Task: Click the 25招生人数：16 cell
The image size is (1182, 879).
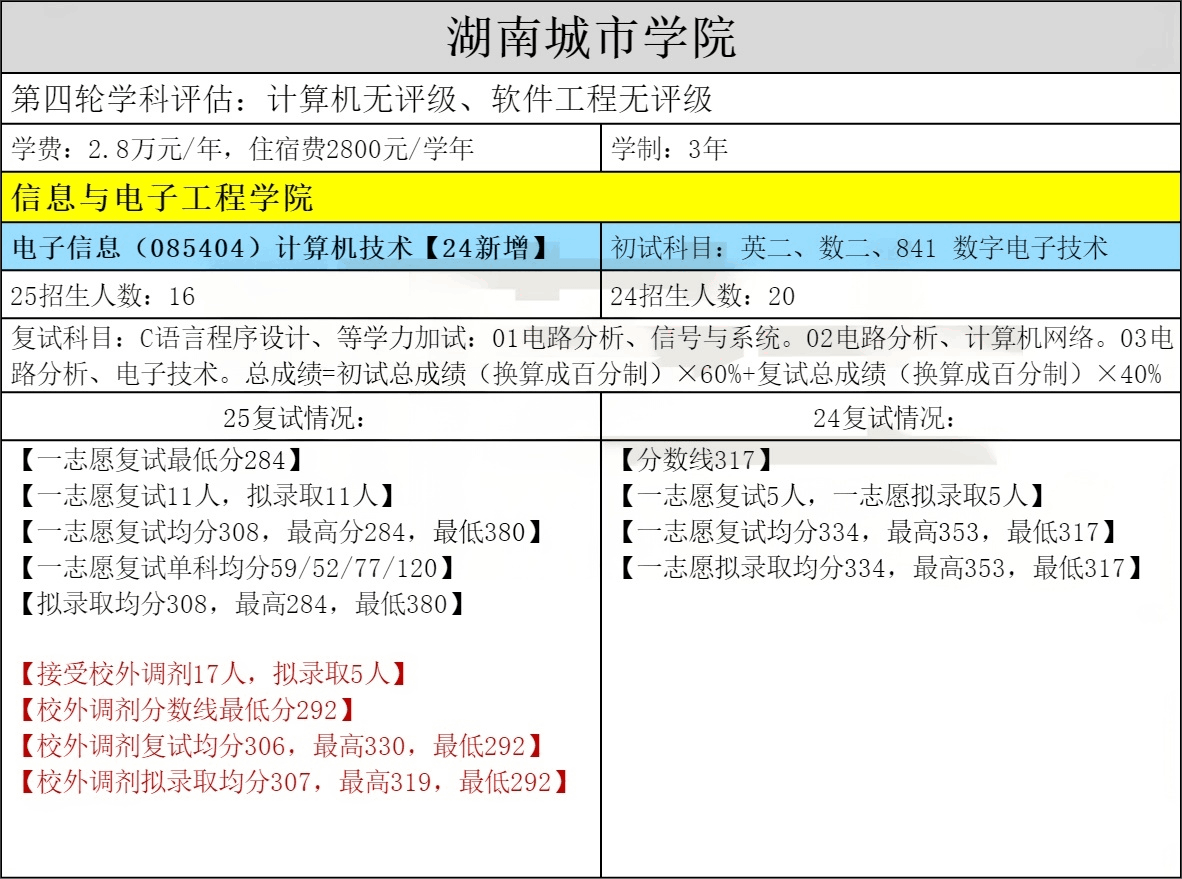Action: [x=103, y=296]
